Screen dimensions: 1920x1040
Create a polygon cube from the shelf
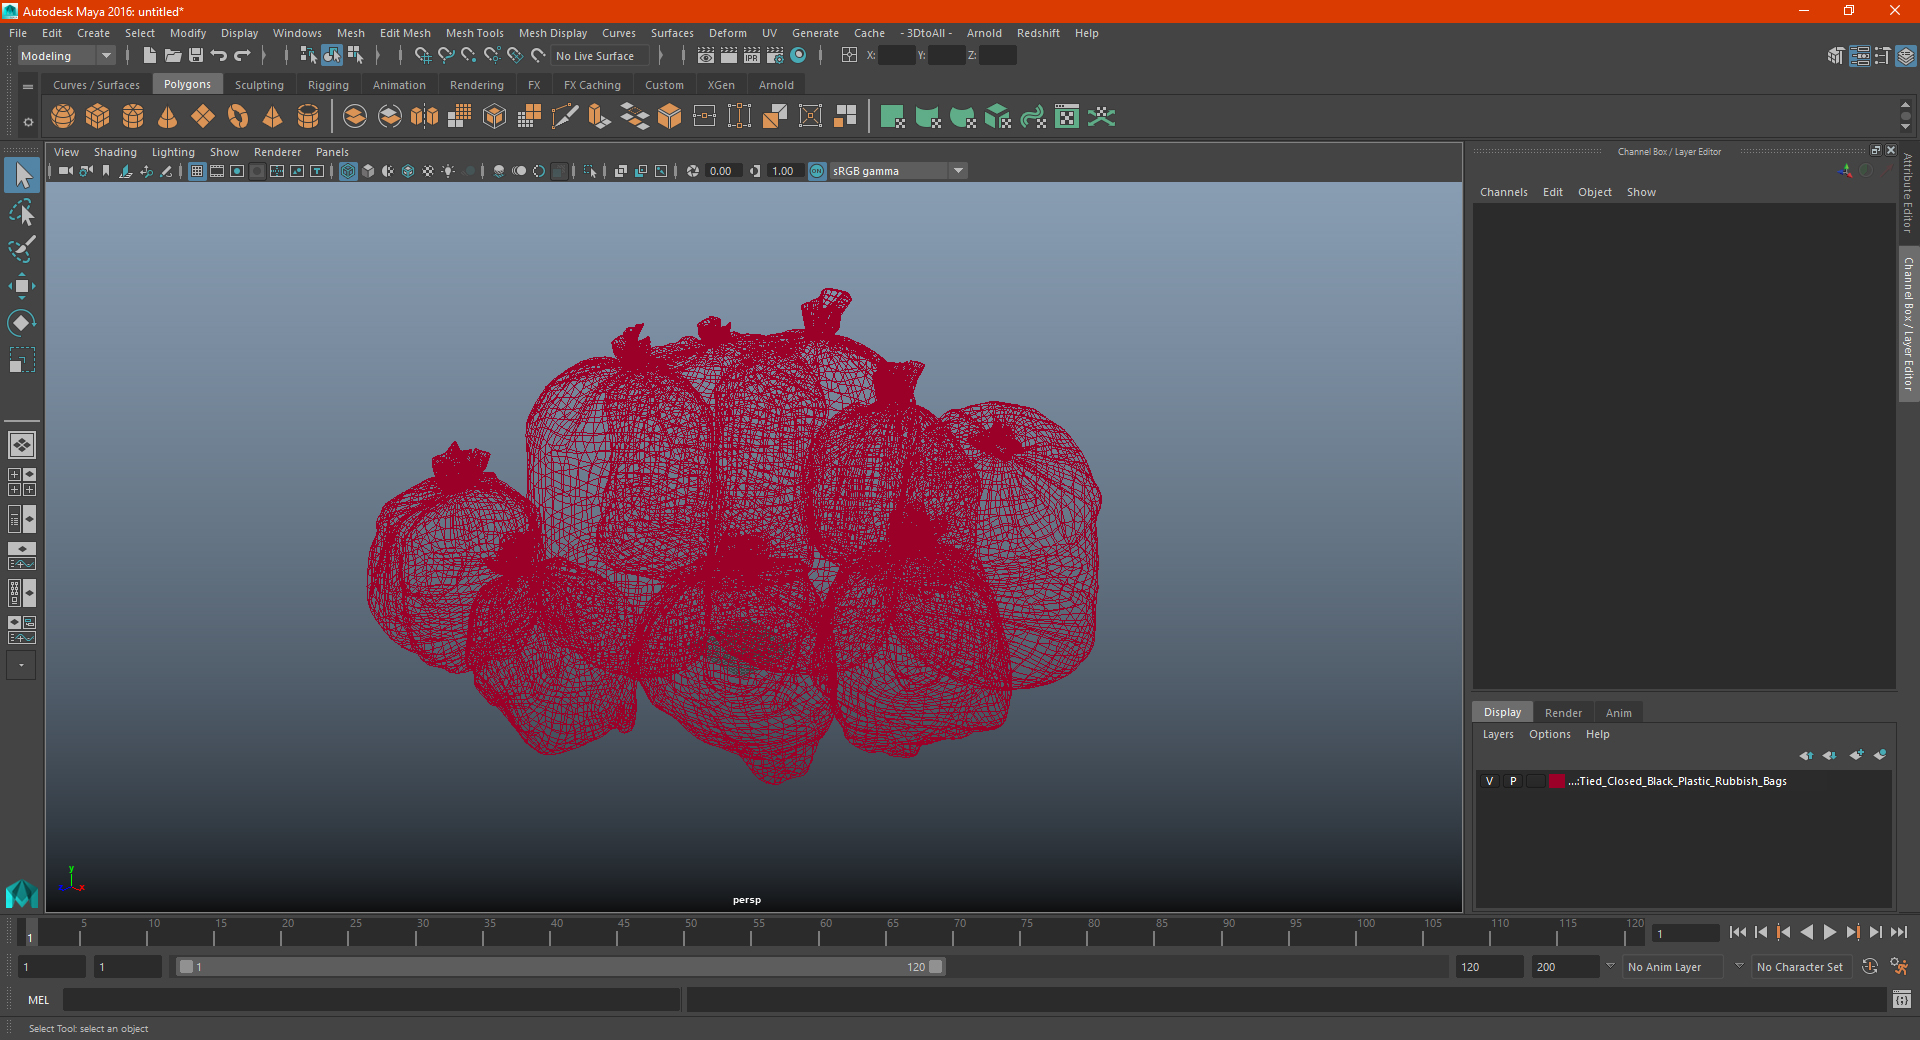[x=98, y=117]
